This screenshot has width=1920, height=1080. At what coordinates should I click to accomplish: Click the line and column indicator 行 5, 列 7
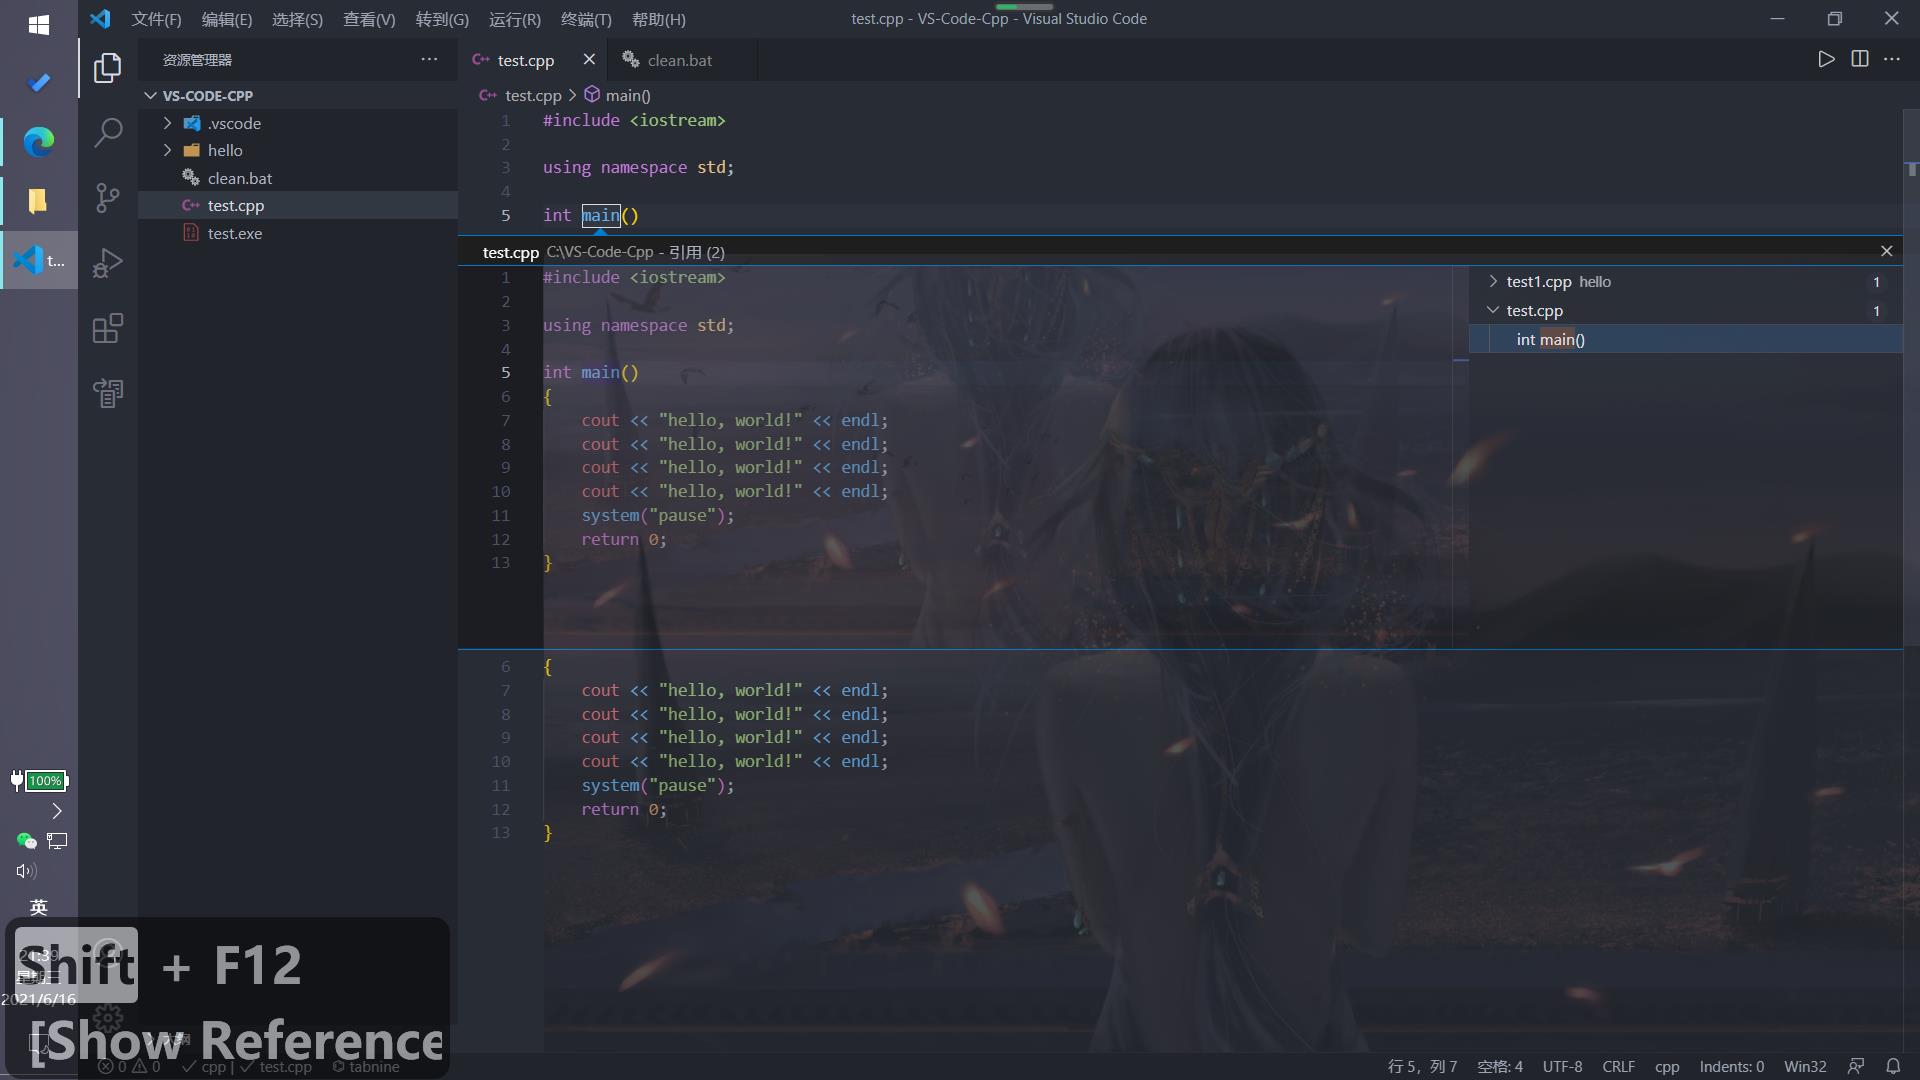coord(1422,1066)
